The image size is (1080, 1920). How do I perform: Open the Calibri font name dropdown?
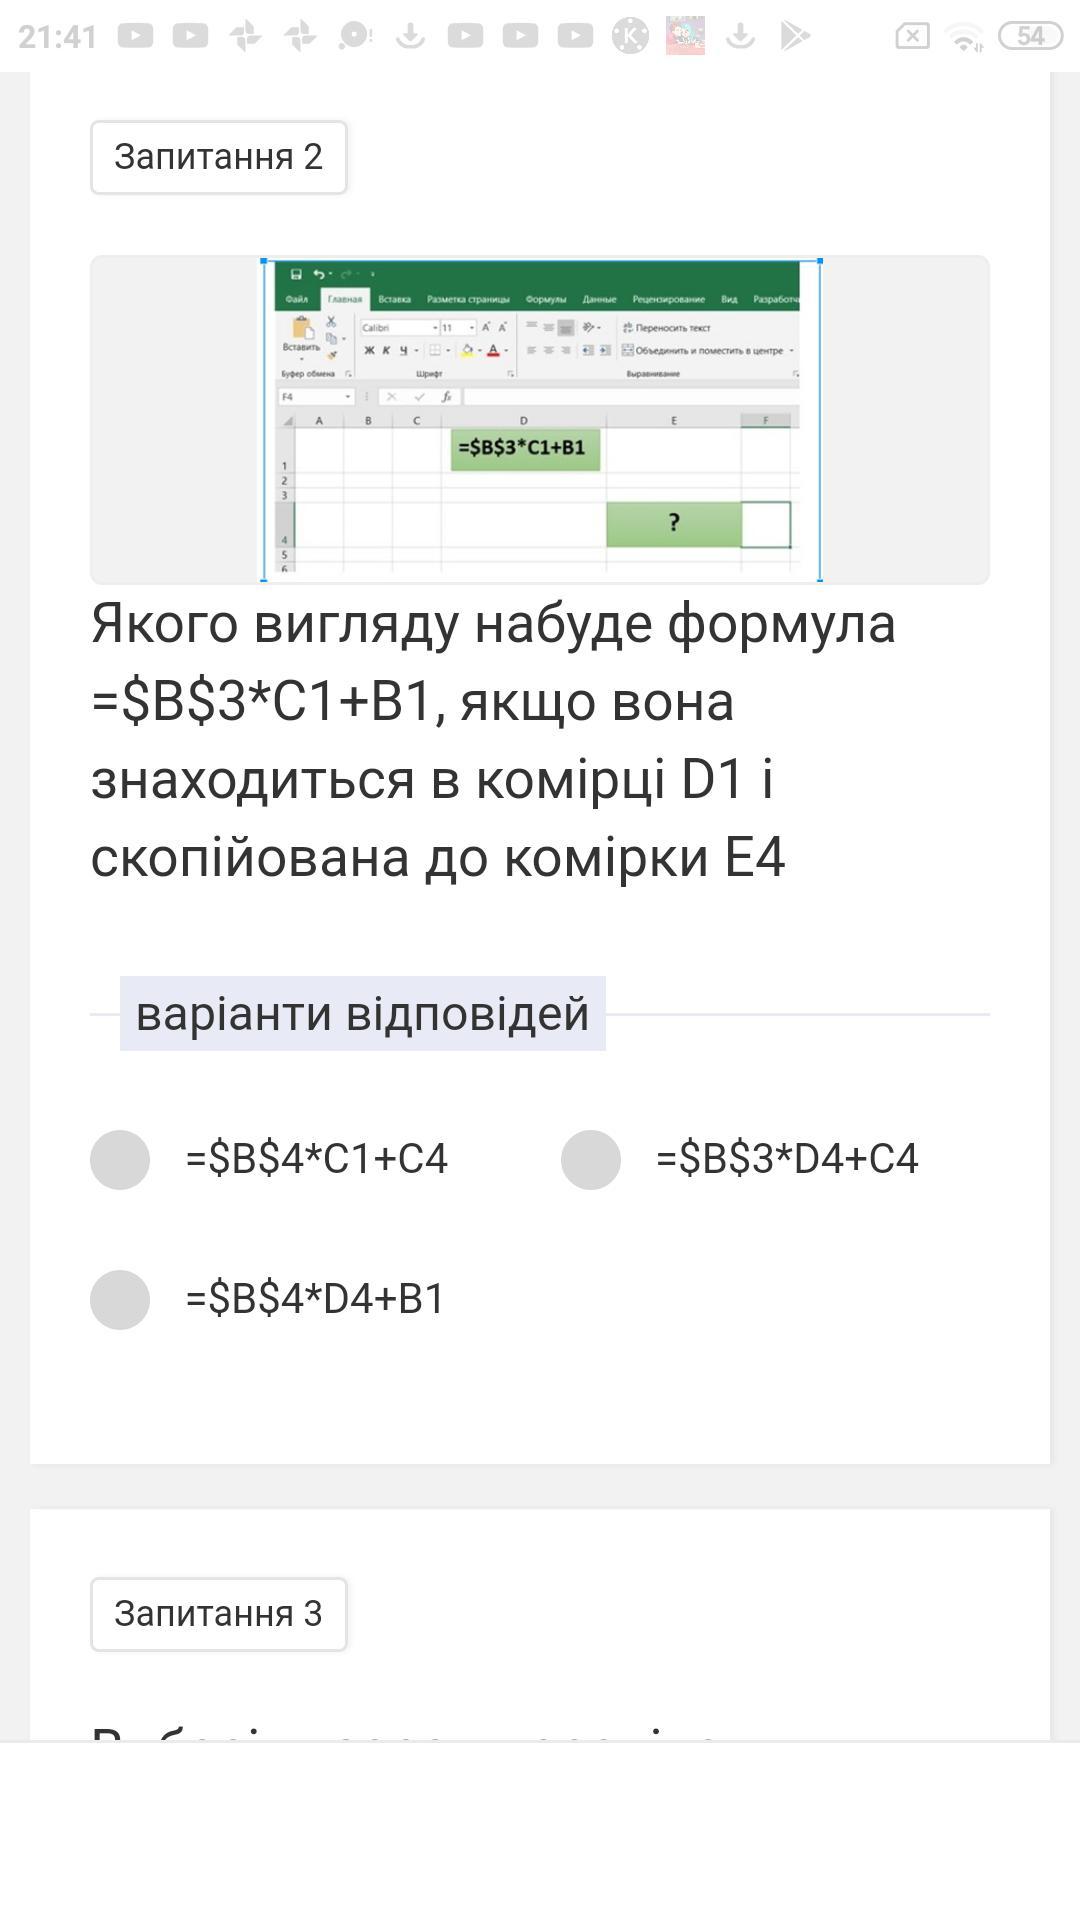435,328
